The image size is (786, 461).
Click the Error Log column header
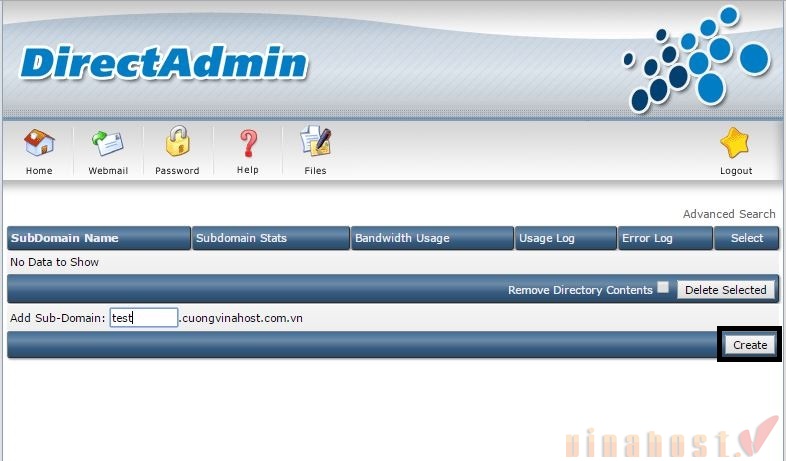[x=665, y=238]
